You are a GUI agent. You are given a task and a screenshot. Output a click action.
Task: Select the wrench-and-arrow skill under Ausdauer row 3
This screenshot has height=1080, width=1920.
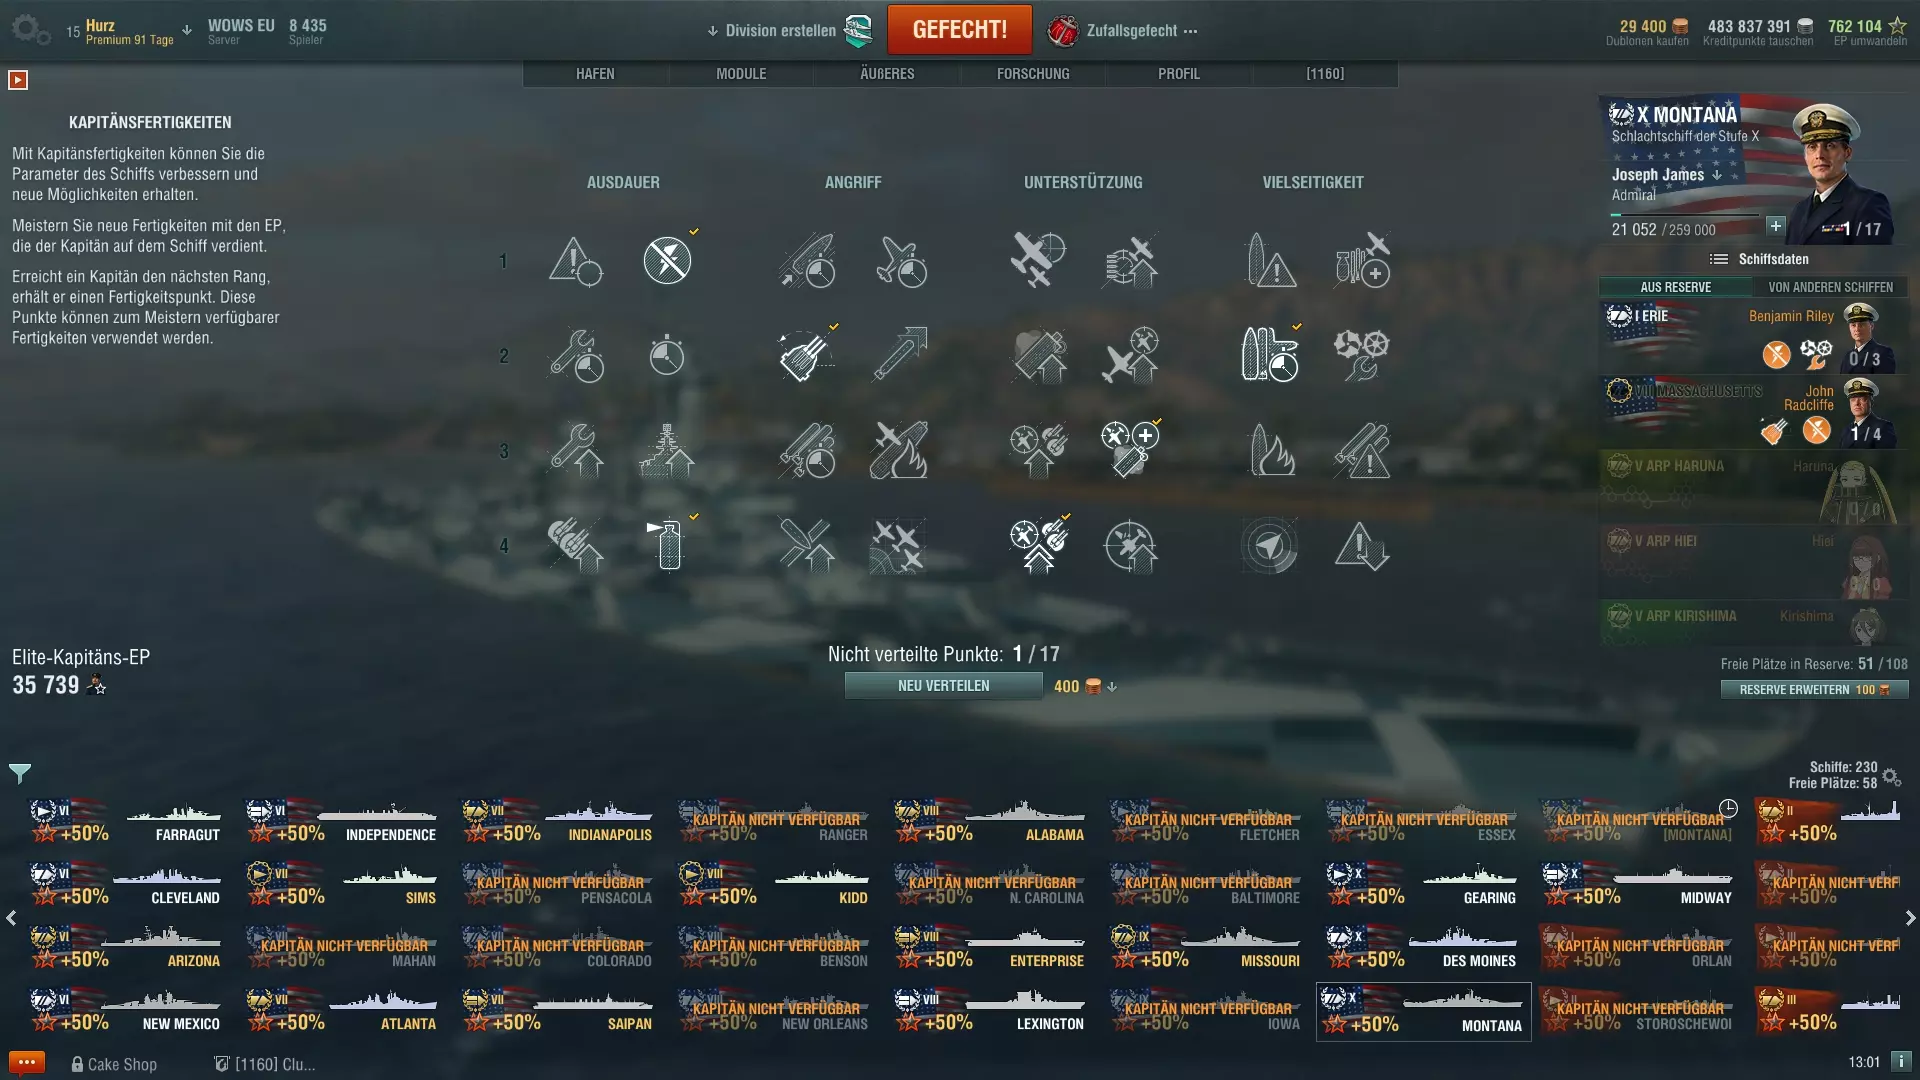click(576, 450)
